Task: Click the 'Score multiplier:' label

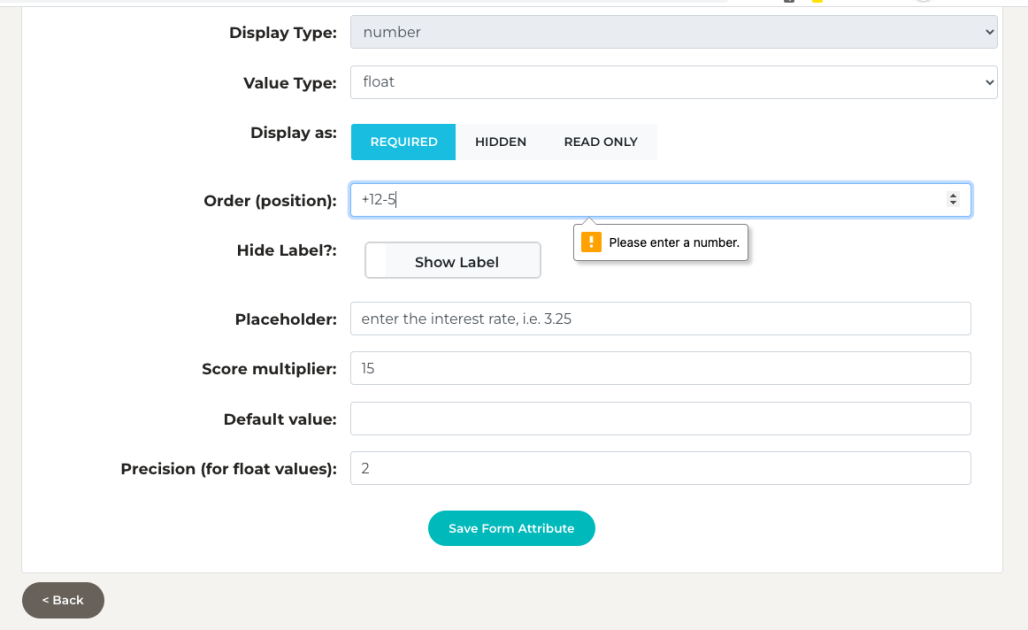Action: 269,369
